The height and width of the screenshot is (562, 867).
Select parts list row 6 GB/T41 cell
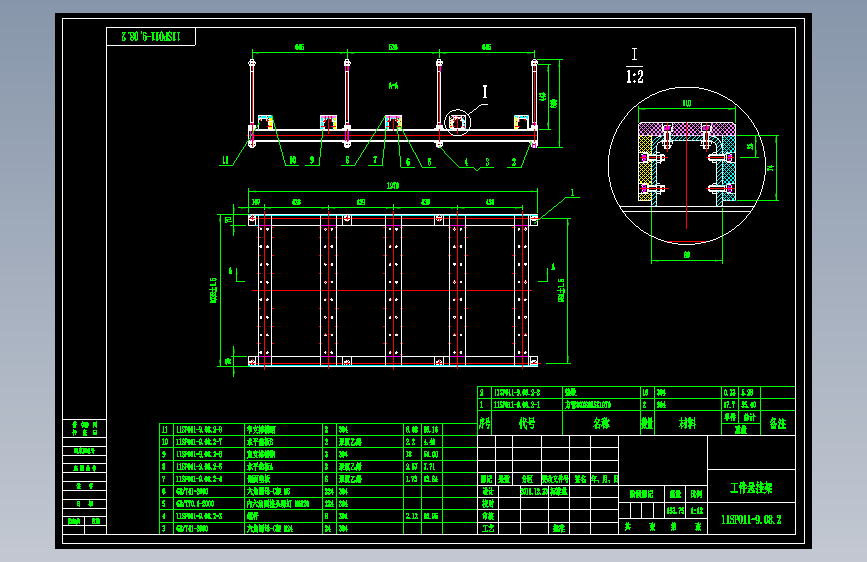pos(209,491)
